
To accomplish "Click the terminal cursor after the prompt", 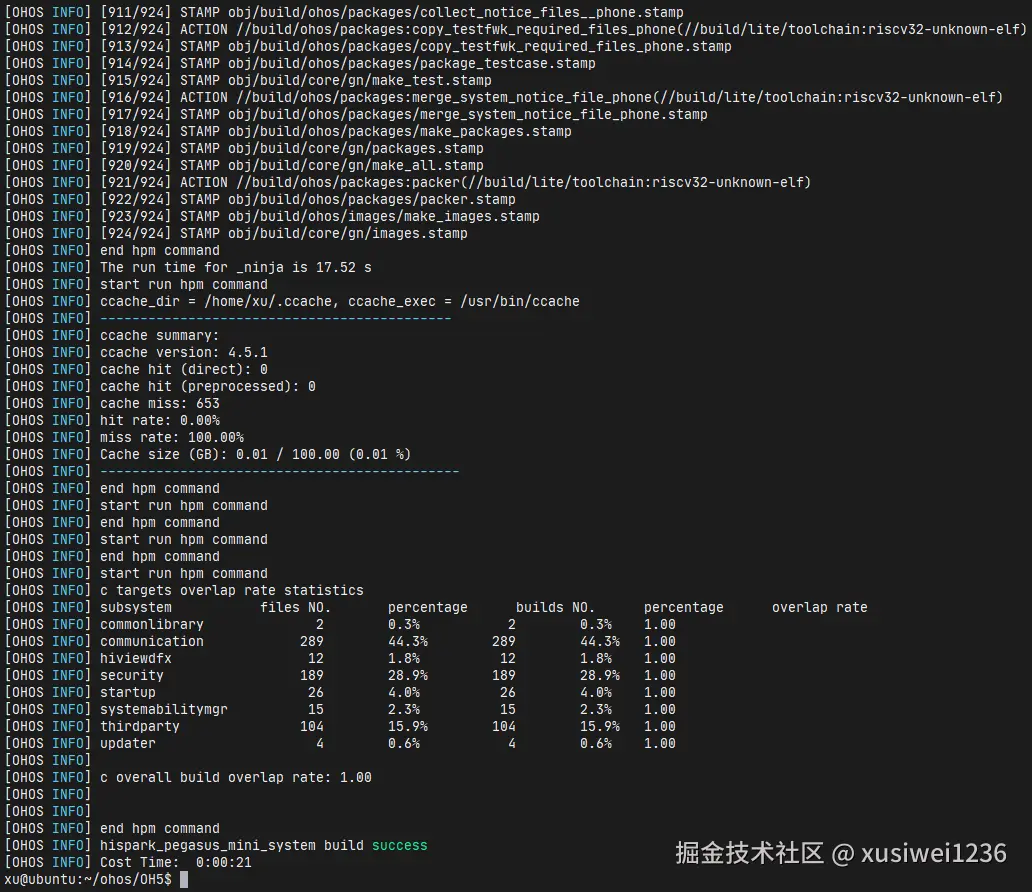I will [184, 879].
